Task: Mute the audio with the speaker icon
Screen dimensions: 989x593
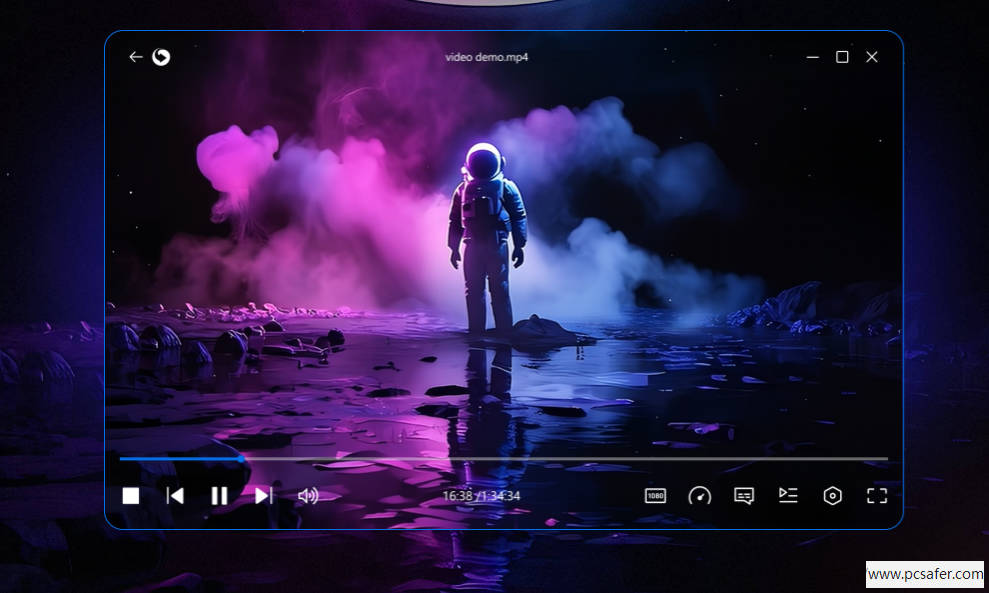Action: (308, 496)
